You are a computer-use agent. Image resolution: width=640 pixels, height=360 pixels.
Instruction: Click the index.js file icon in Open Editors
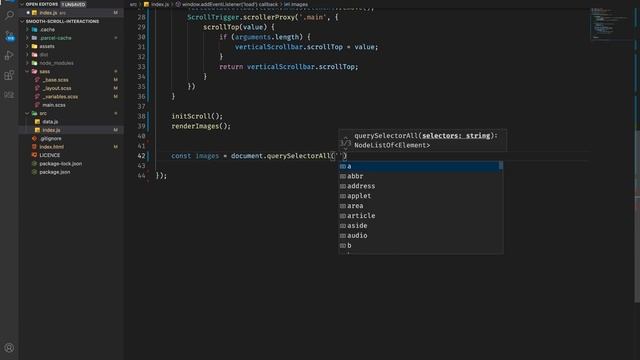[x=35, y=13]
